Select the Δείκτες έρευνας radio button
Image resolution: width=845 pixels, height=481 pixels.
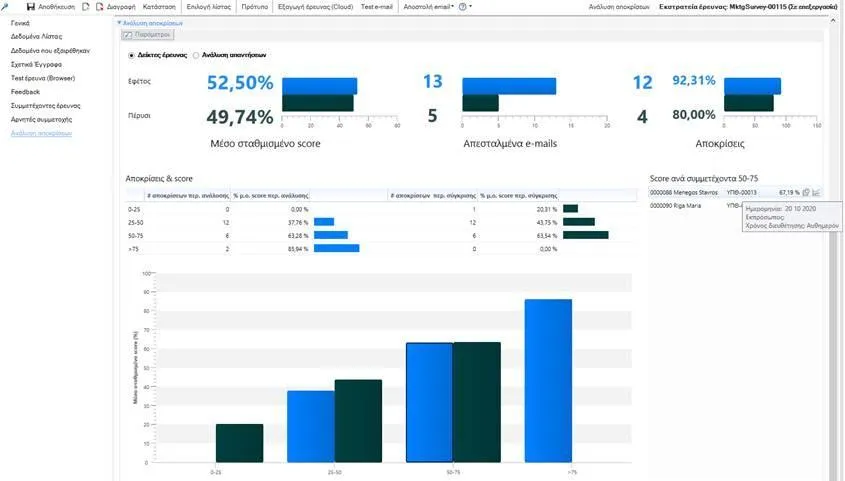131,55
